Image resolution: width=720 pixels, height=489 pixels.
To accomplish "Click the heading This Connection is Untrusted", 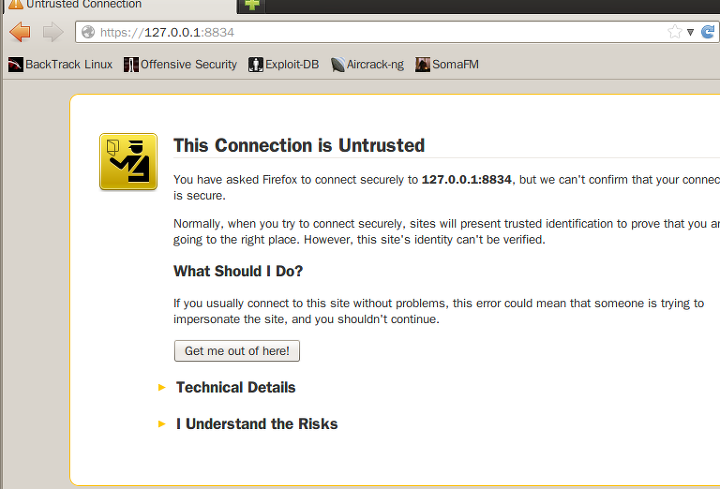I will click(x=299, y=146).
